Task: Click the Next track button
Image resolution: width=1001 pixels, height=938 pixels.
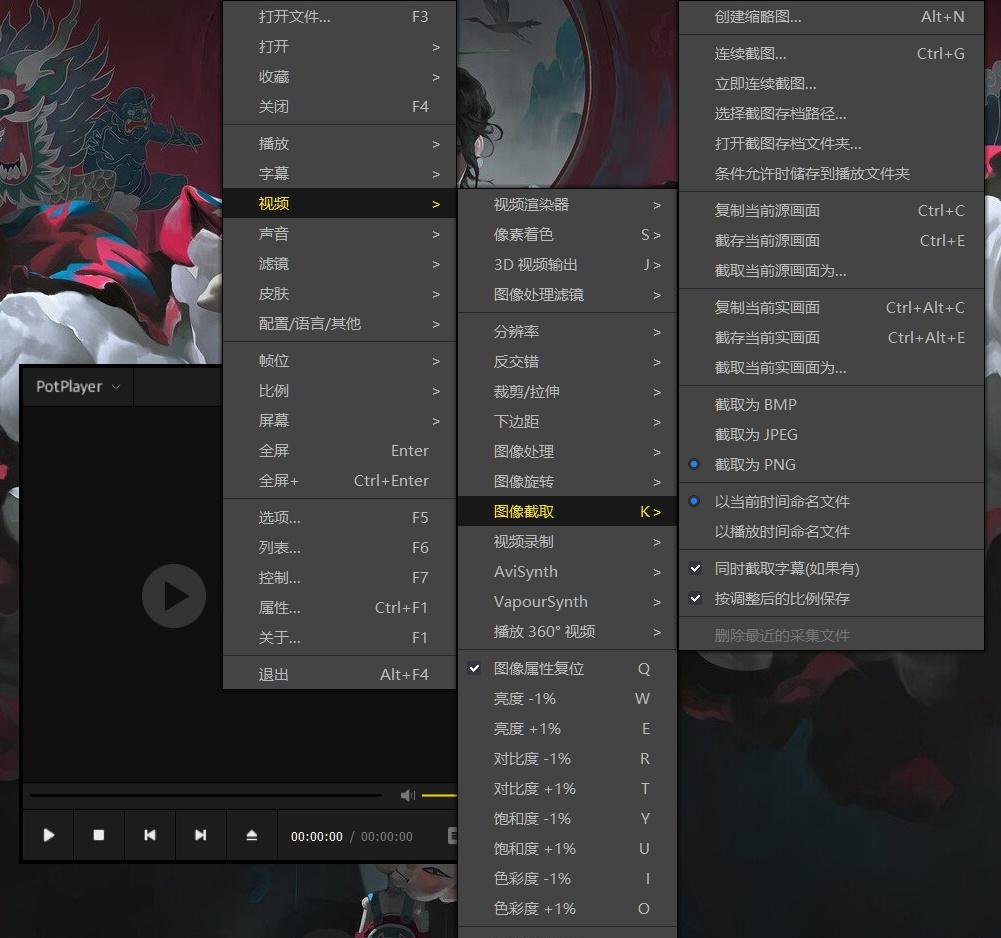Action: (x=201, y=835)
